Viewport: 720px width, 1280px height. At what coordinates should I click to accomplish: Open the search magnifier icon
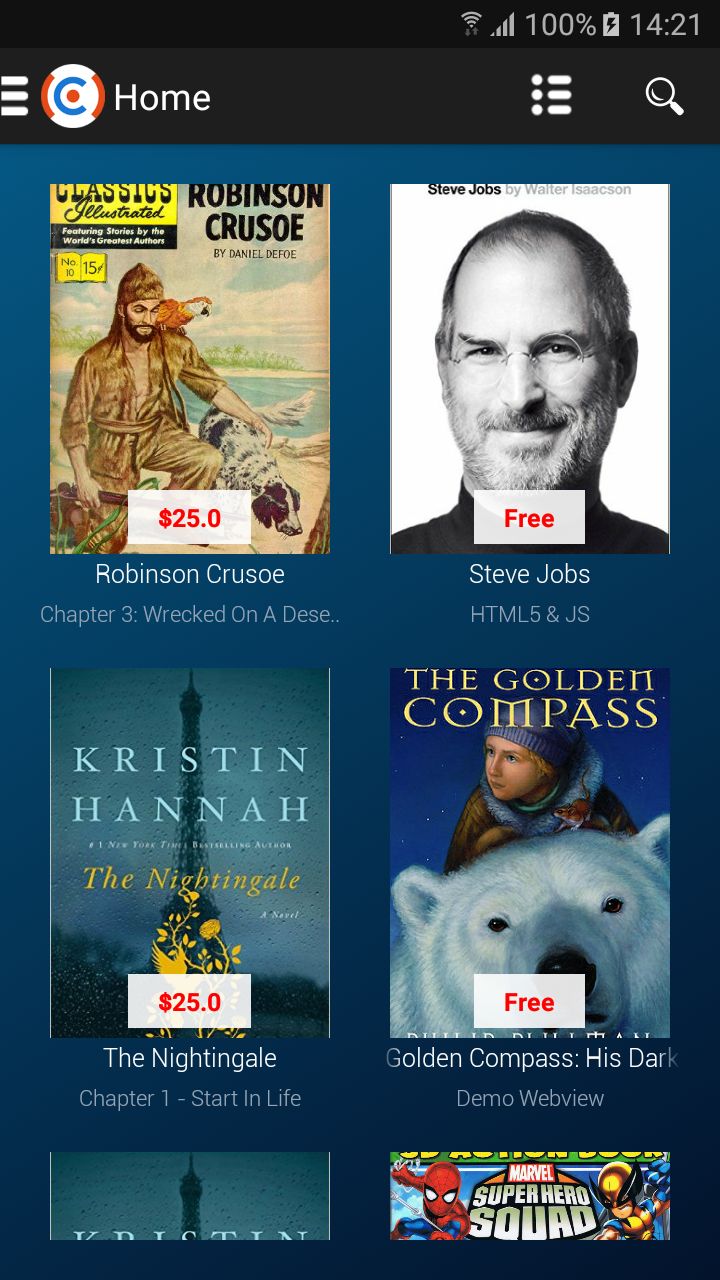pyautogui.click(x=664, y=97)
